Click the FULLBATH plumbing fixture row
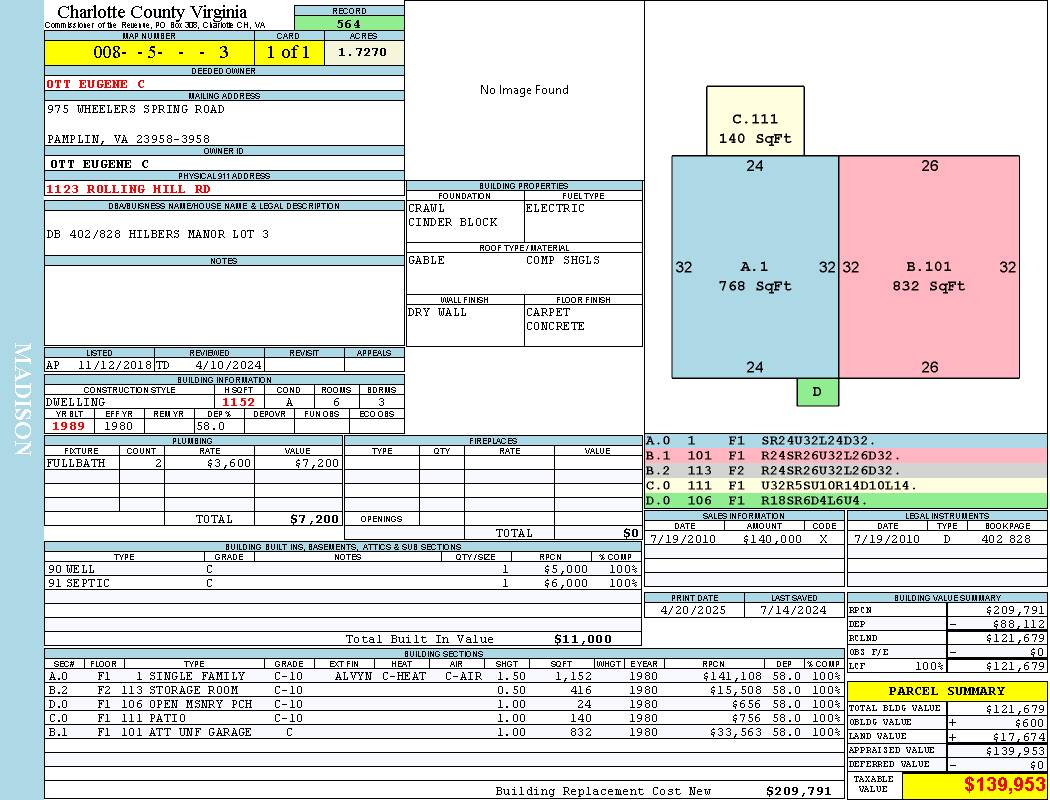Image resolution: width=1050 pixels, height=800 pixels. coord(193,463)
